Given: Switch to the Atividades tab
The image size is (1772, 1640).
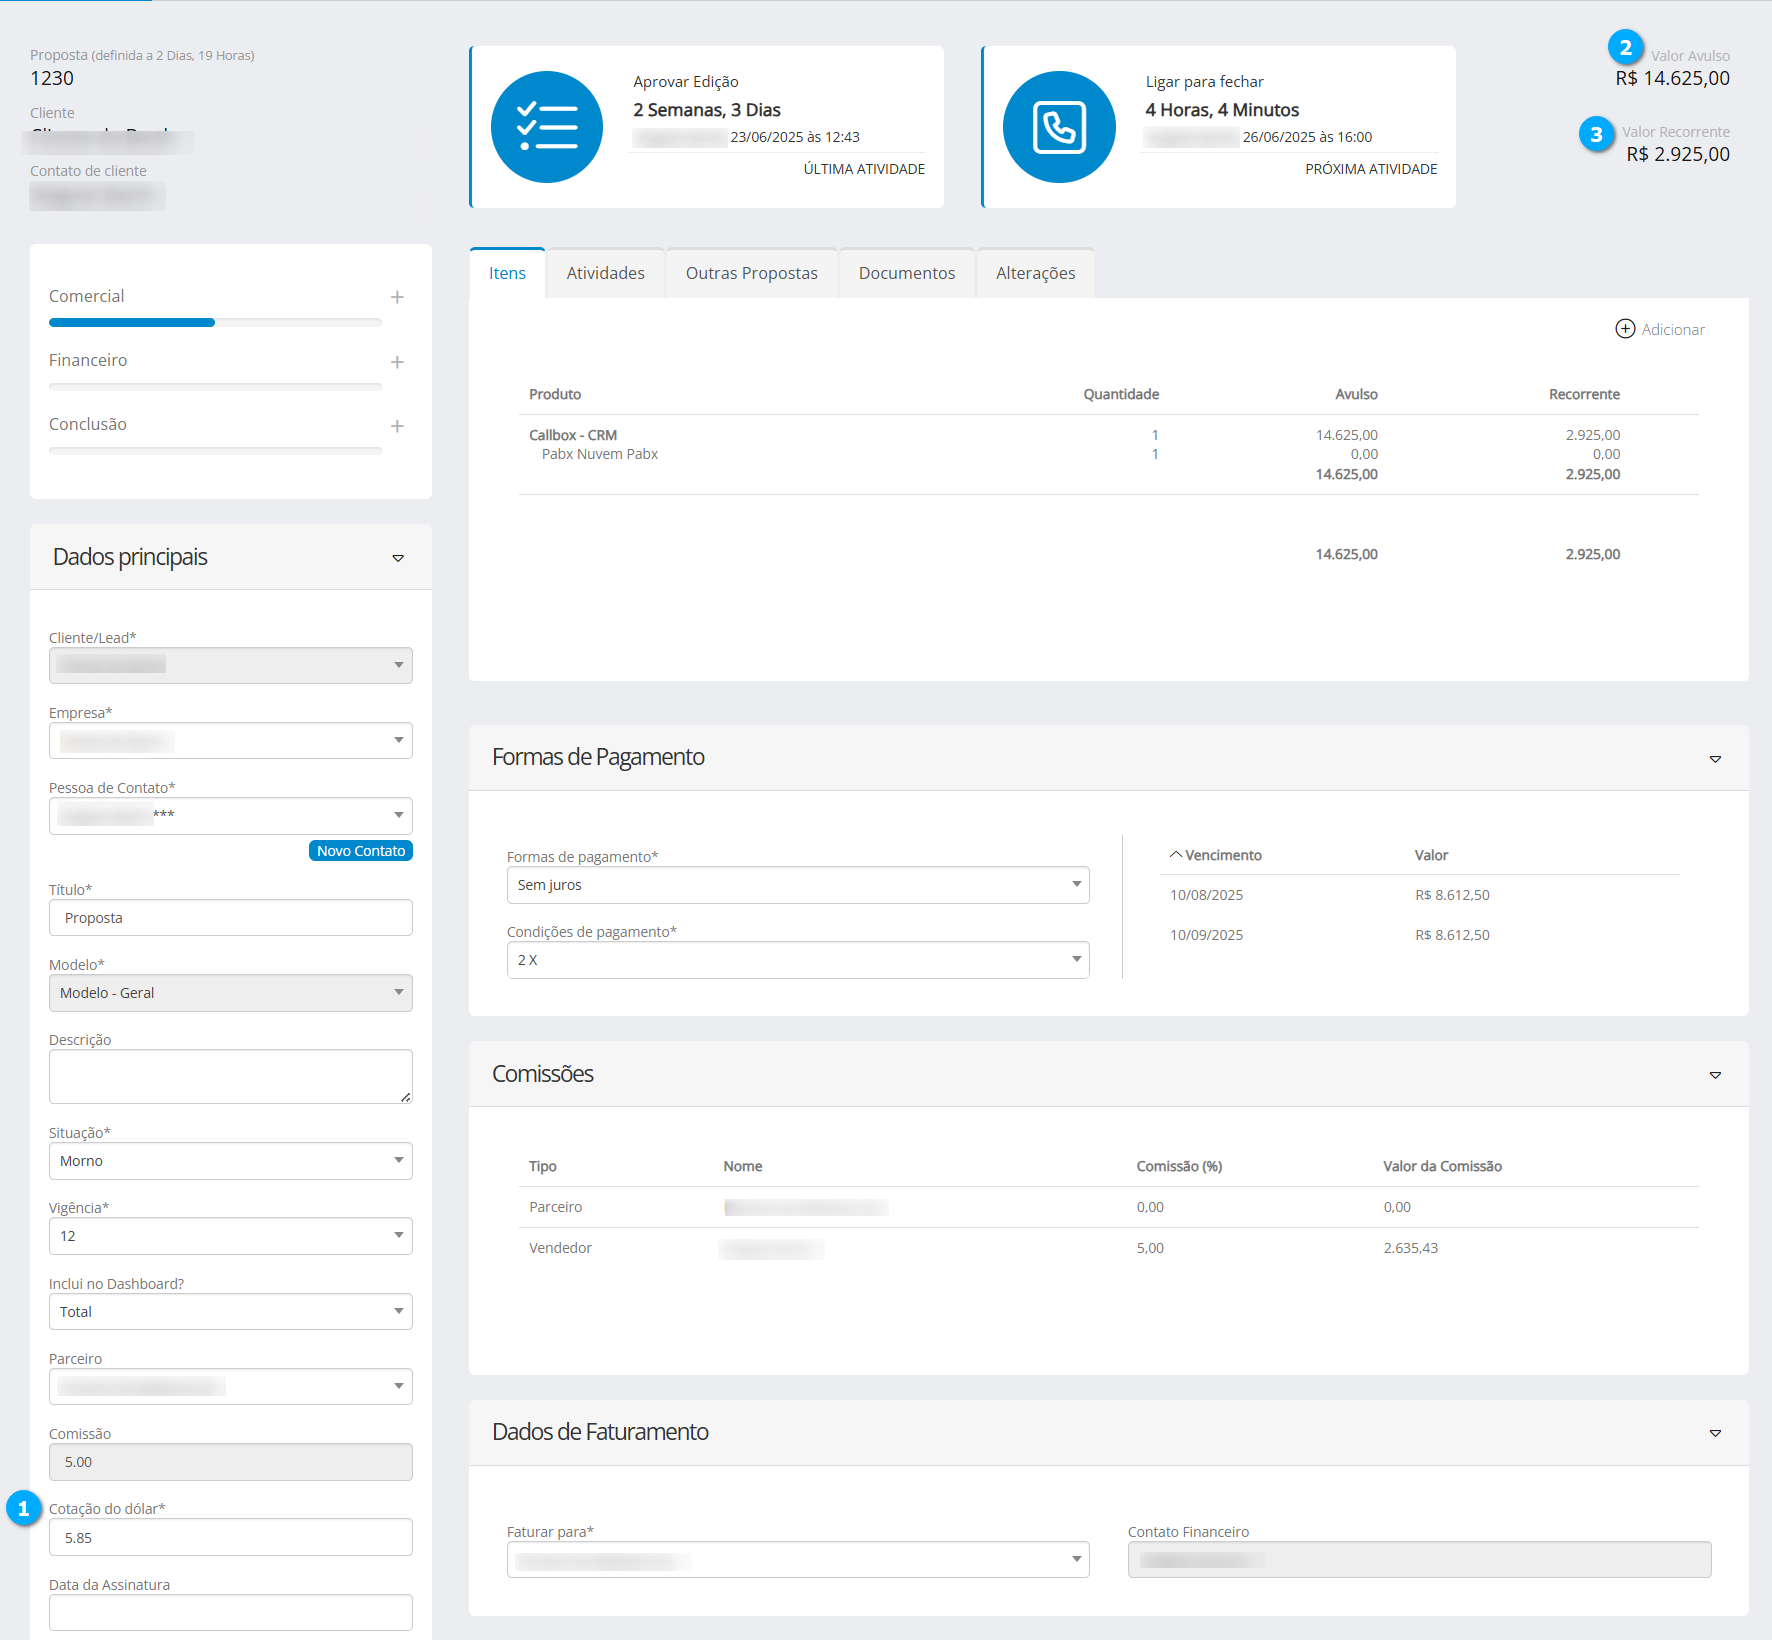Looking at the screenshot, I should coord(605,273).
